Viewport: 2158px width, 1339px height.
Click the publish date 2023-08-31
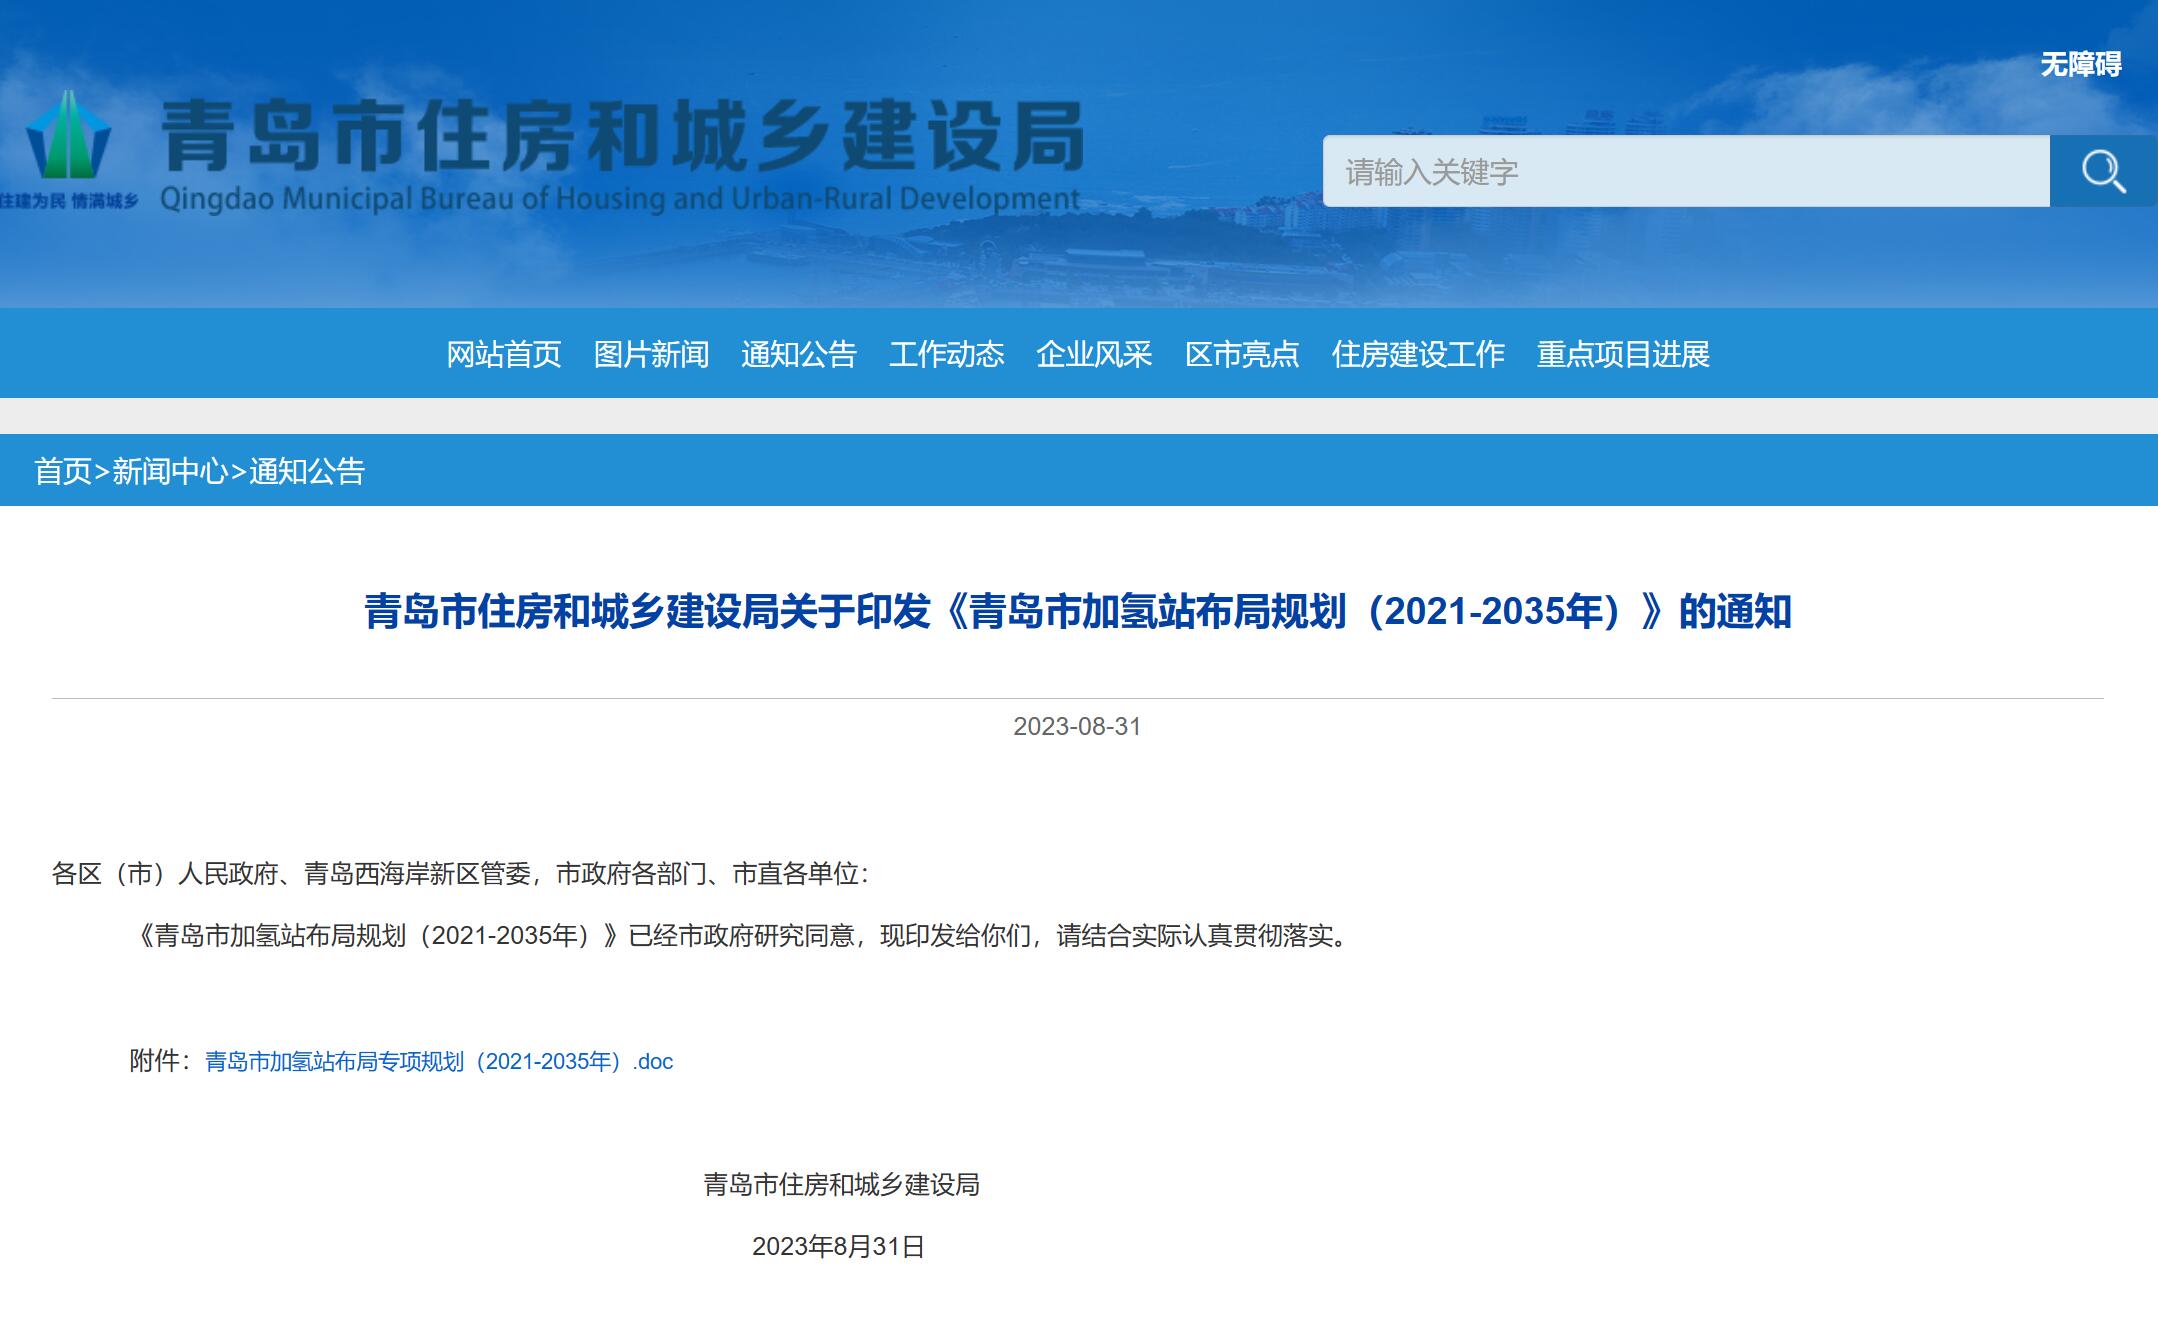pyautogui.click(x=1077, y=727)
